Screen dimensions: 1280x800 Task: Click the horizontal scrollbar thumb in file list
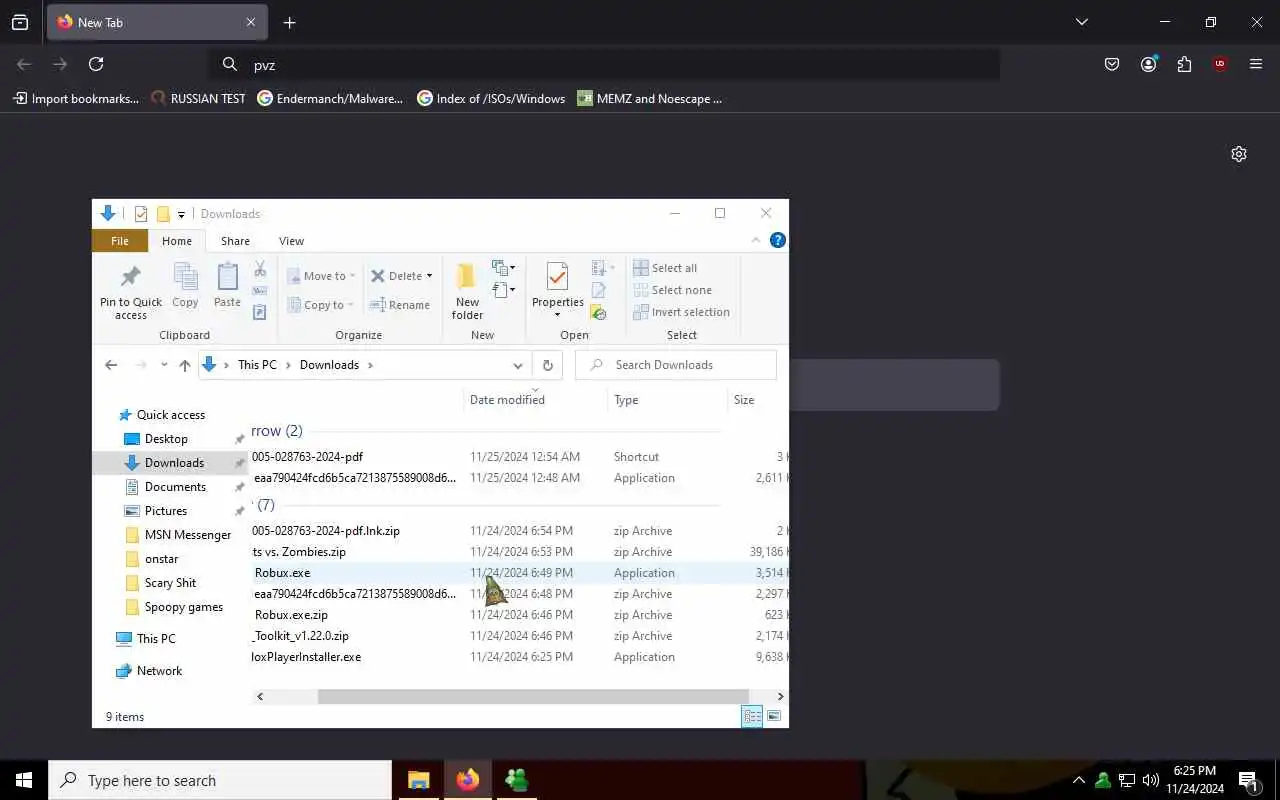click(x=533, y=696)
